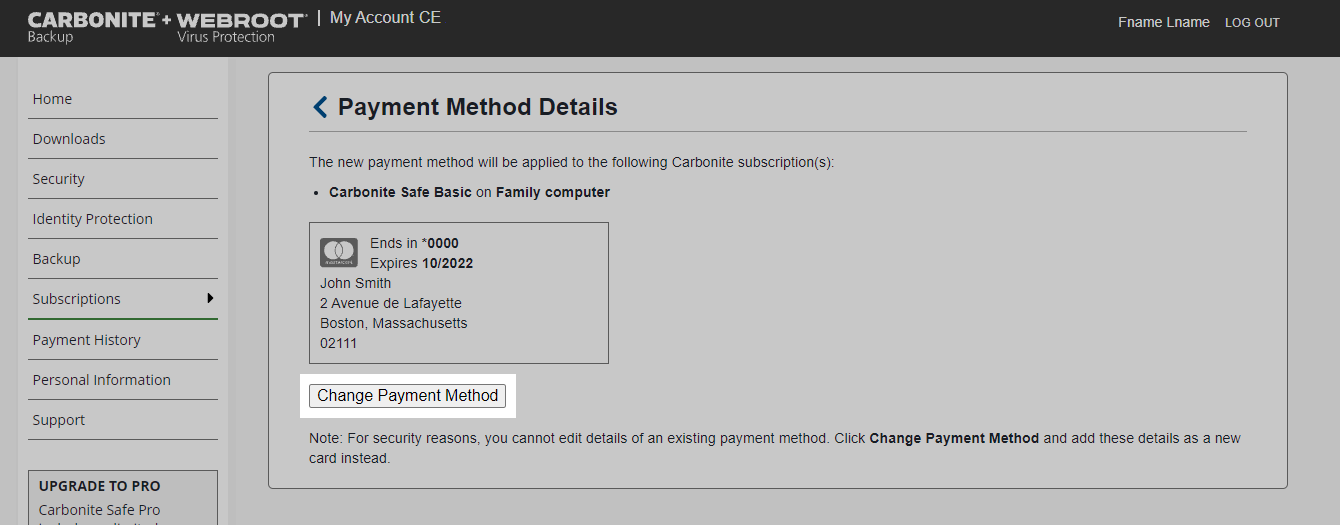The image size is (1340, 525).
Task: Select Backup in the sidebar
Action: 123,259
